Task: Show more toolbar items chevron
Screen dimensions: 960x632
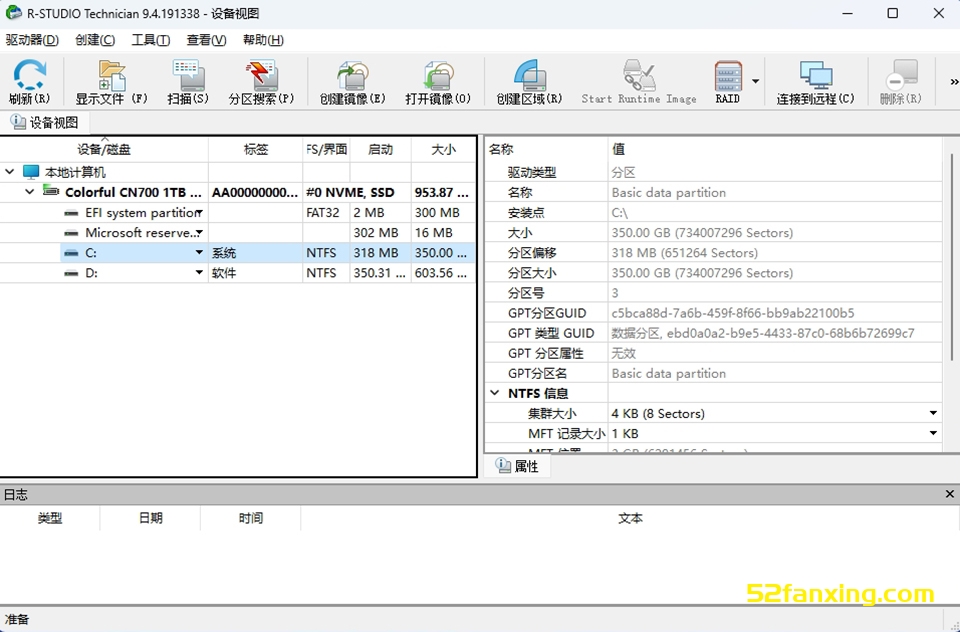Action: (953, 81)
